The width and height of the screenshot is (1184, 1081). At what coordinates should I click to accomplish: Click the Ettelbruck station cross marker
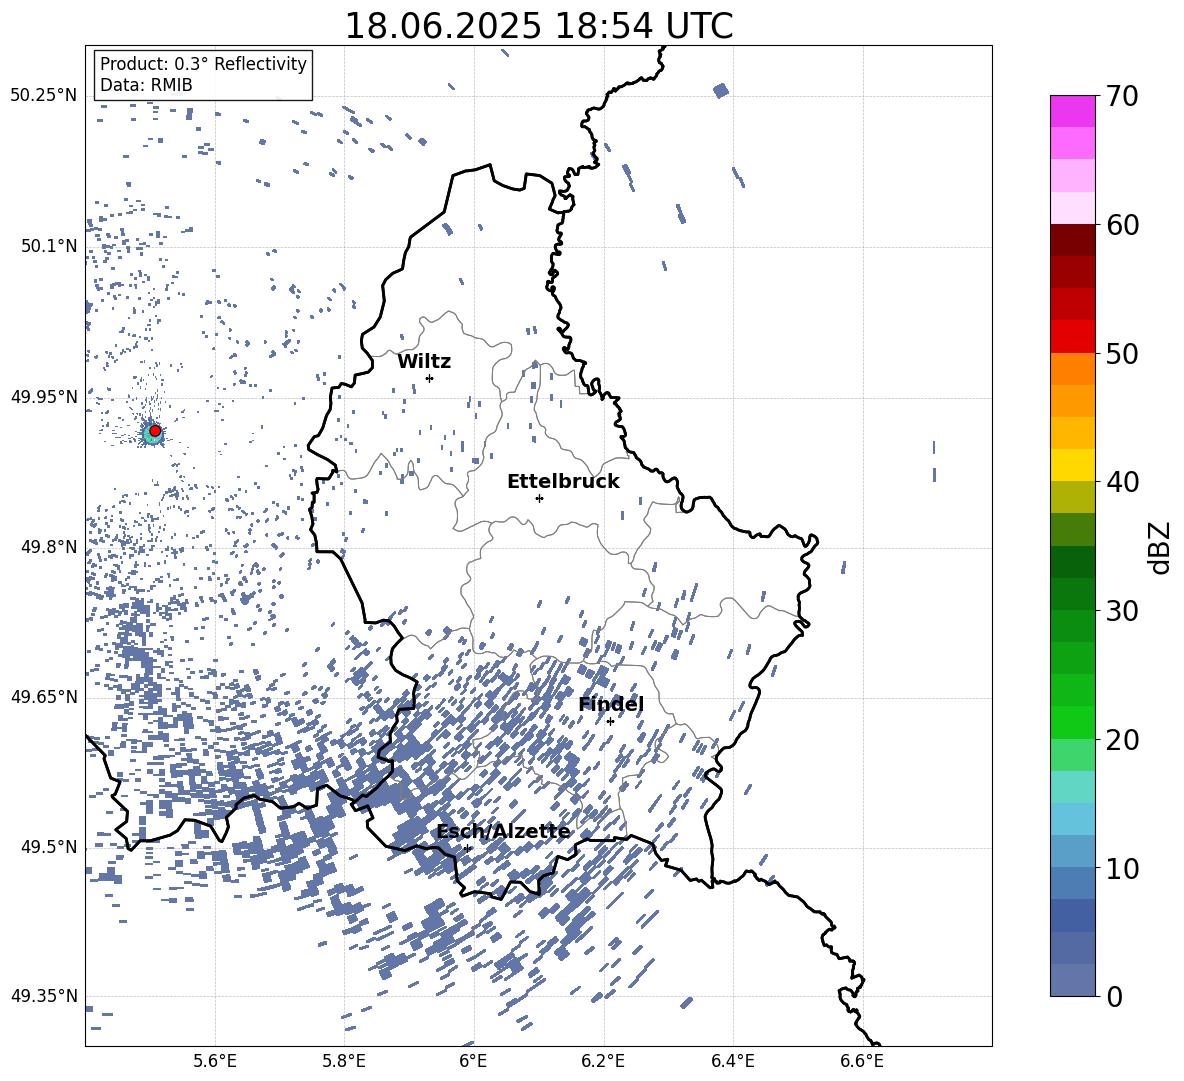click(539, 498)
